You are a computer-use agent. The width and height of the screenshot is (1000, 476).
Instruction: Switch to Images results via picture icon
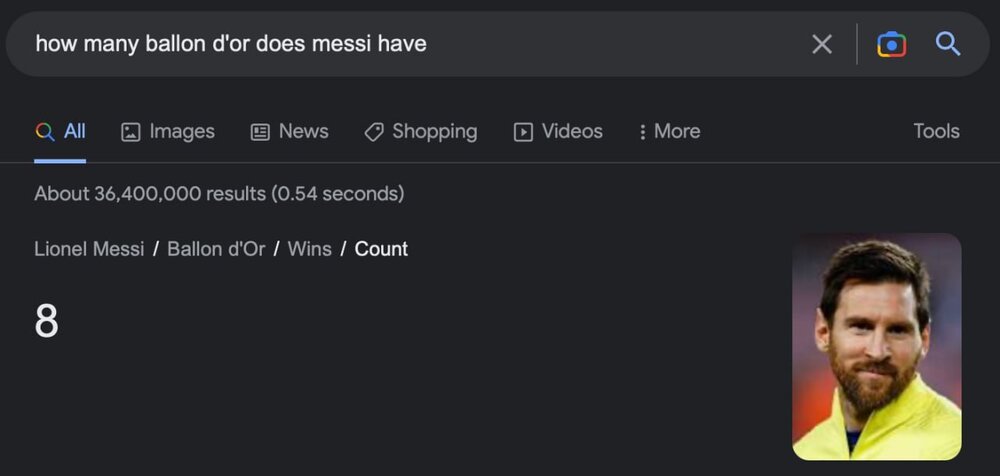point(131,132)
